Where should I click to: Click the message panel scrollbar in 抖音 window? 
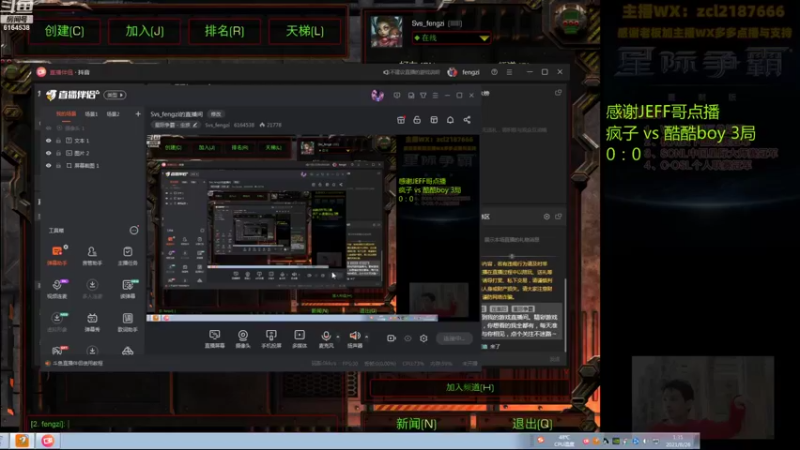point(565,315)
